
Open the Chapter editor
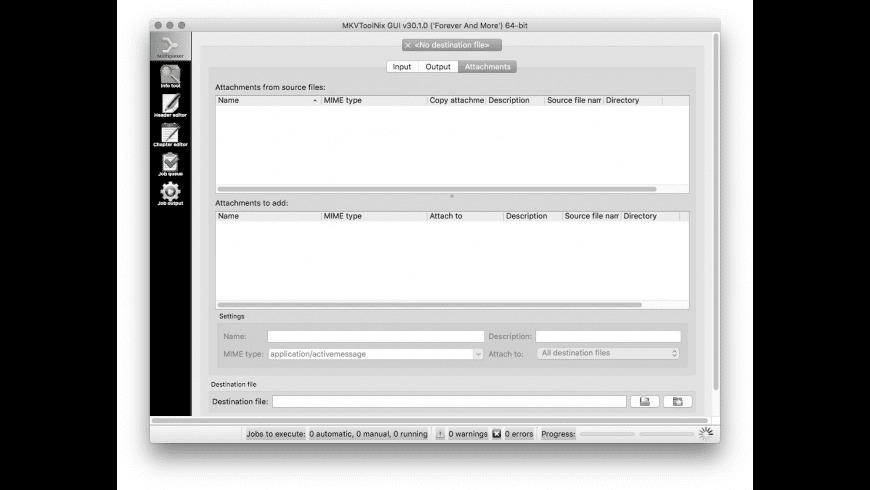pos(170,135)
